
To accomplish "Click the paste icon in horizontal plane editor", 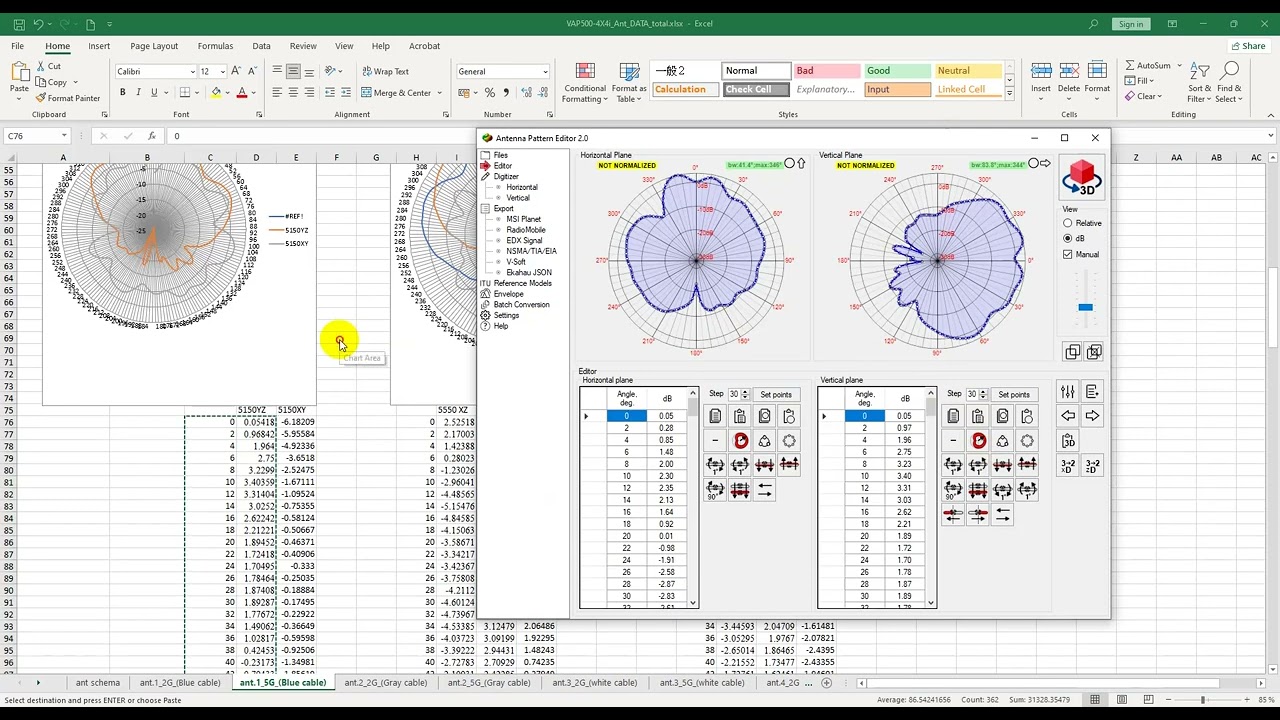I will coord(740,416).
